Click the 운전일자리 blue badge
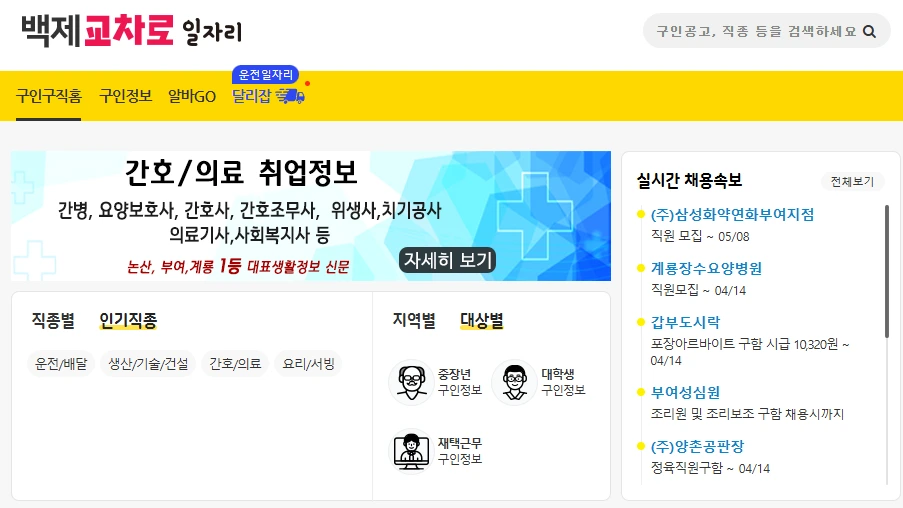 [x=265, y=74]
